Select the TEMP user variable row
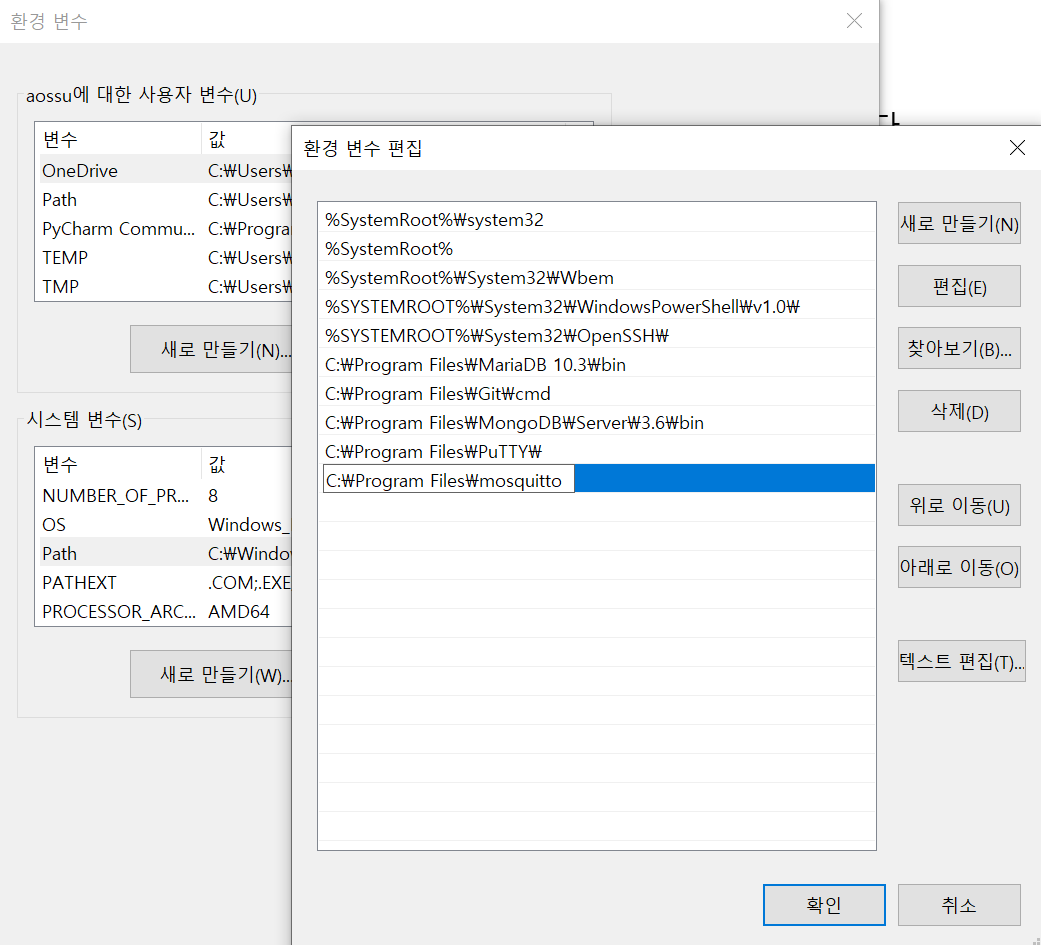Screen dimensions: 1041x945 click(166, 258)
